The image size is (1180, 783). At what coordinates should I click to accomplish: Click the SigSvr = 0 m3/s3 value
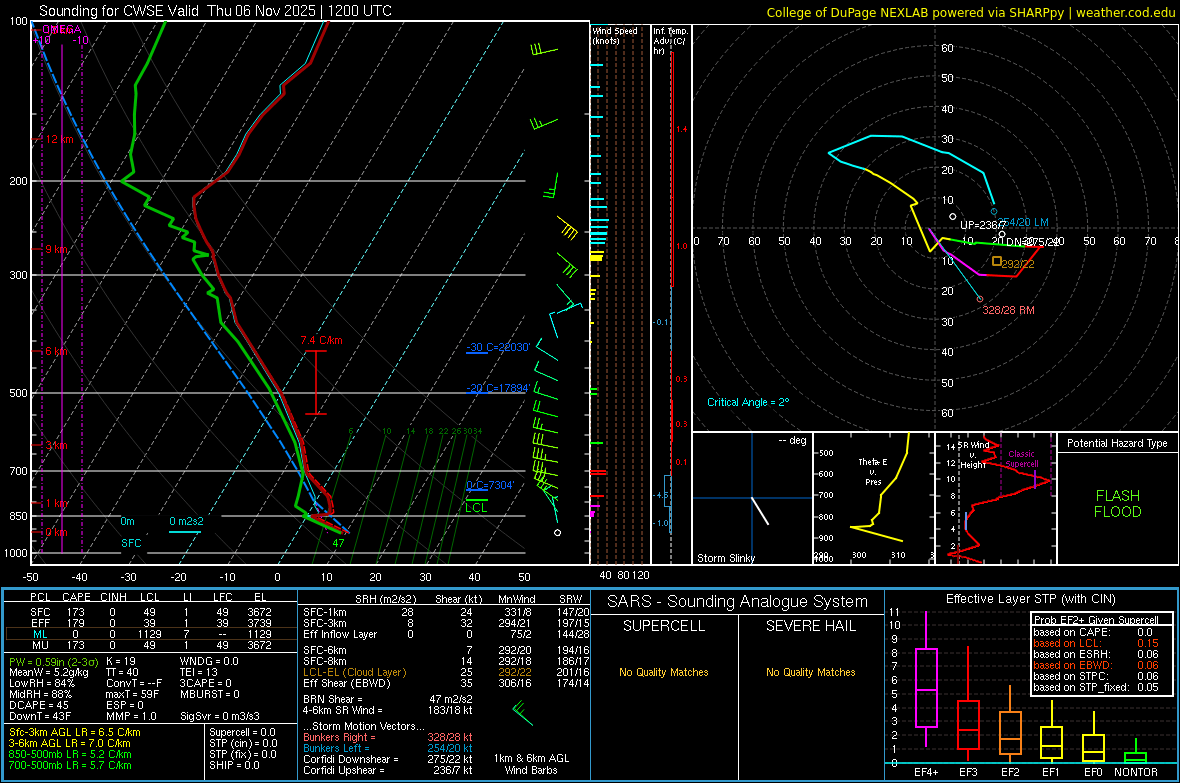220,716
